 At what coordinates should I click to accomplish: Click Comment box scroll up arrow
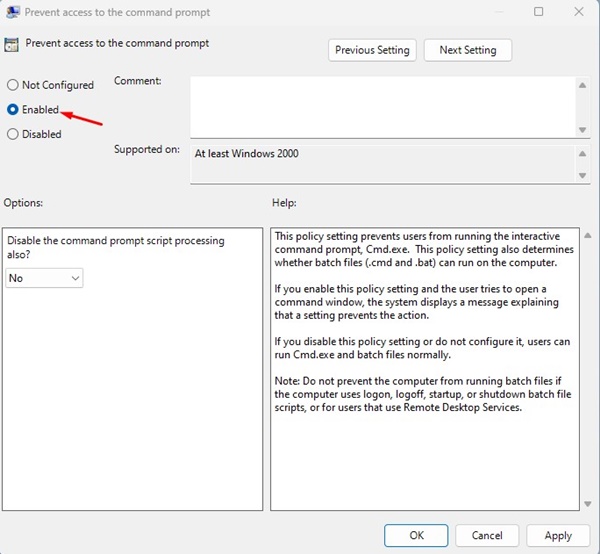click(582, 85)
